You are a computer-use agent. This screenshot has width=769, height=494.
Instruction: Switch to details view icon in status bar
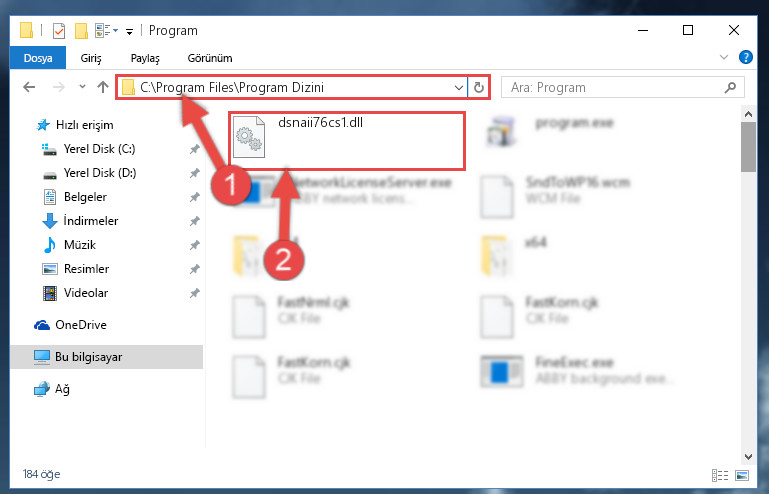pos(719,475)
